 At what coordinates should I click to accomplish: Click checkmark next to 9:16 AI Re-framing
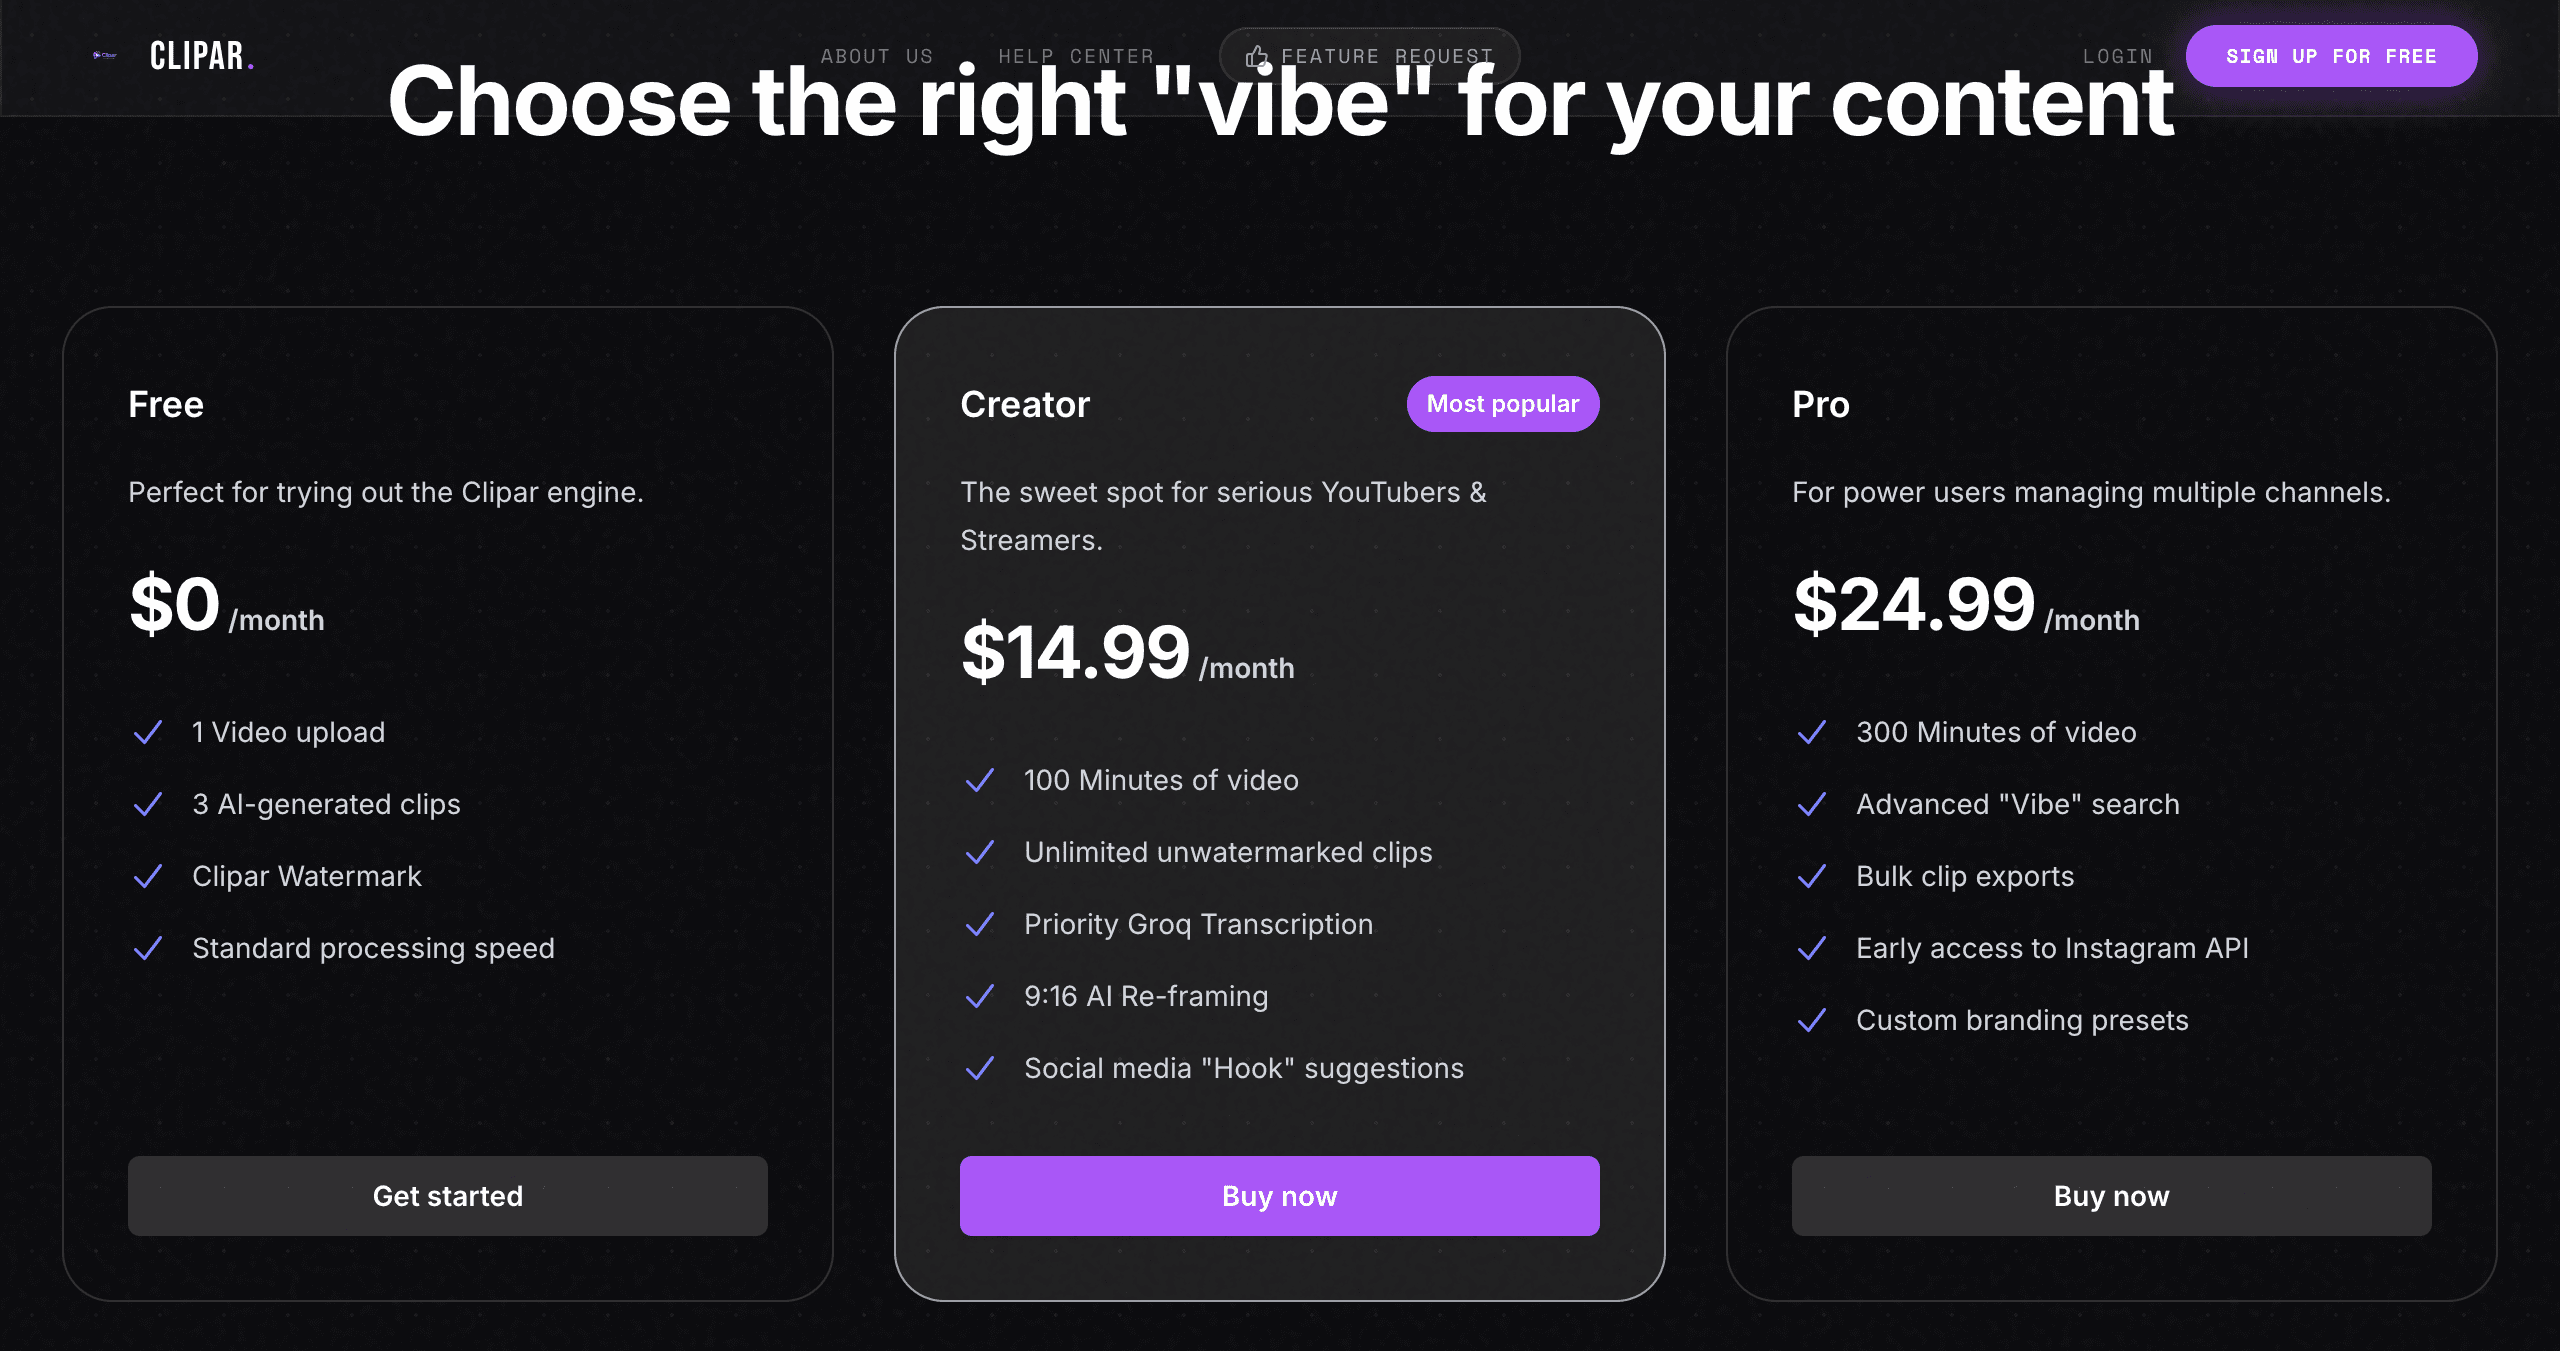pyautogui.click(x=980, y=997)
